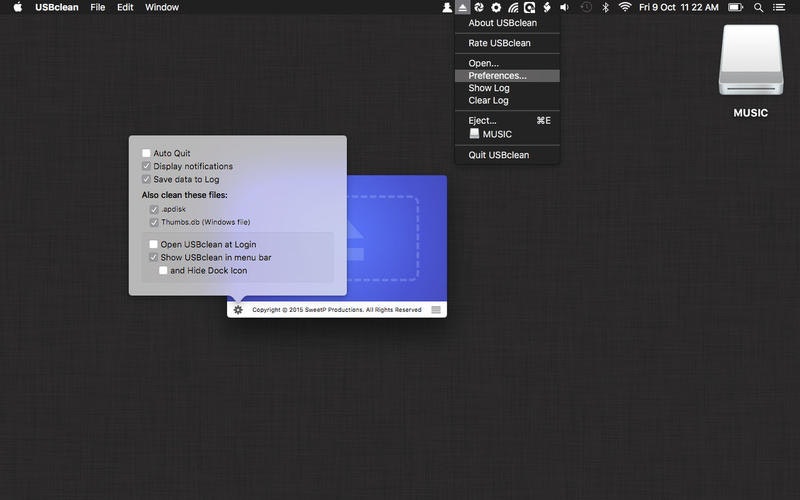Click the gear icon in the top menu bar
The height and width of the screenshot is (500, 800).
(495, 7)
